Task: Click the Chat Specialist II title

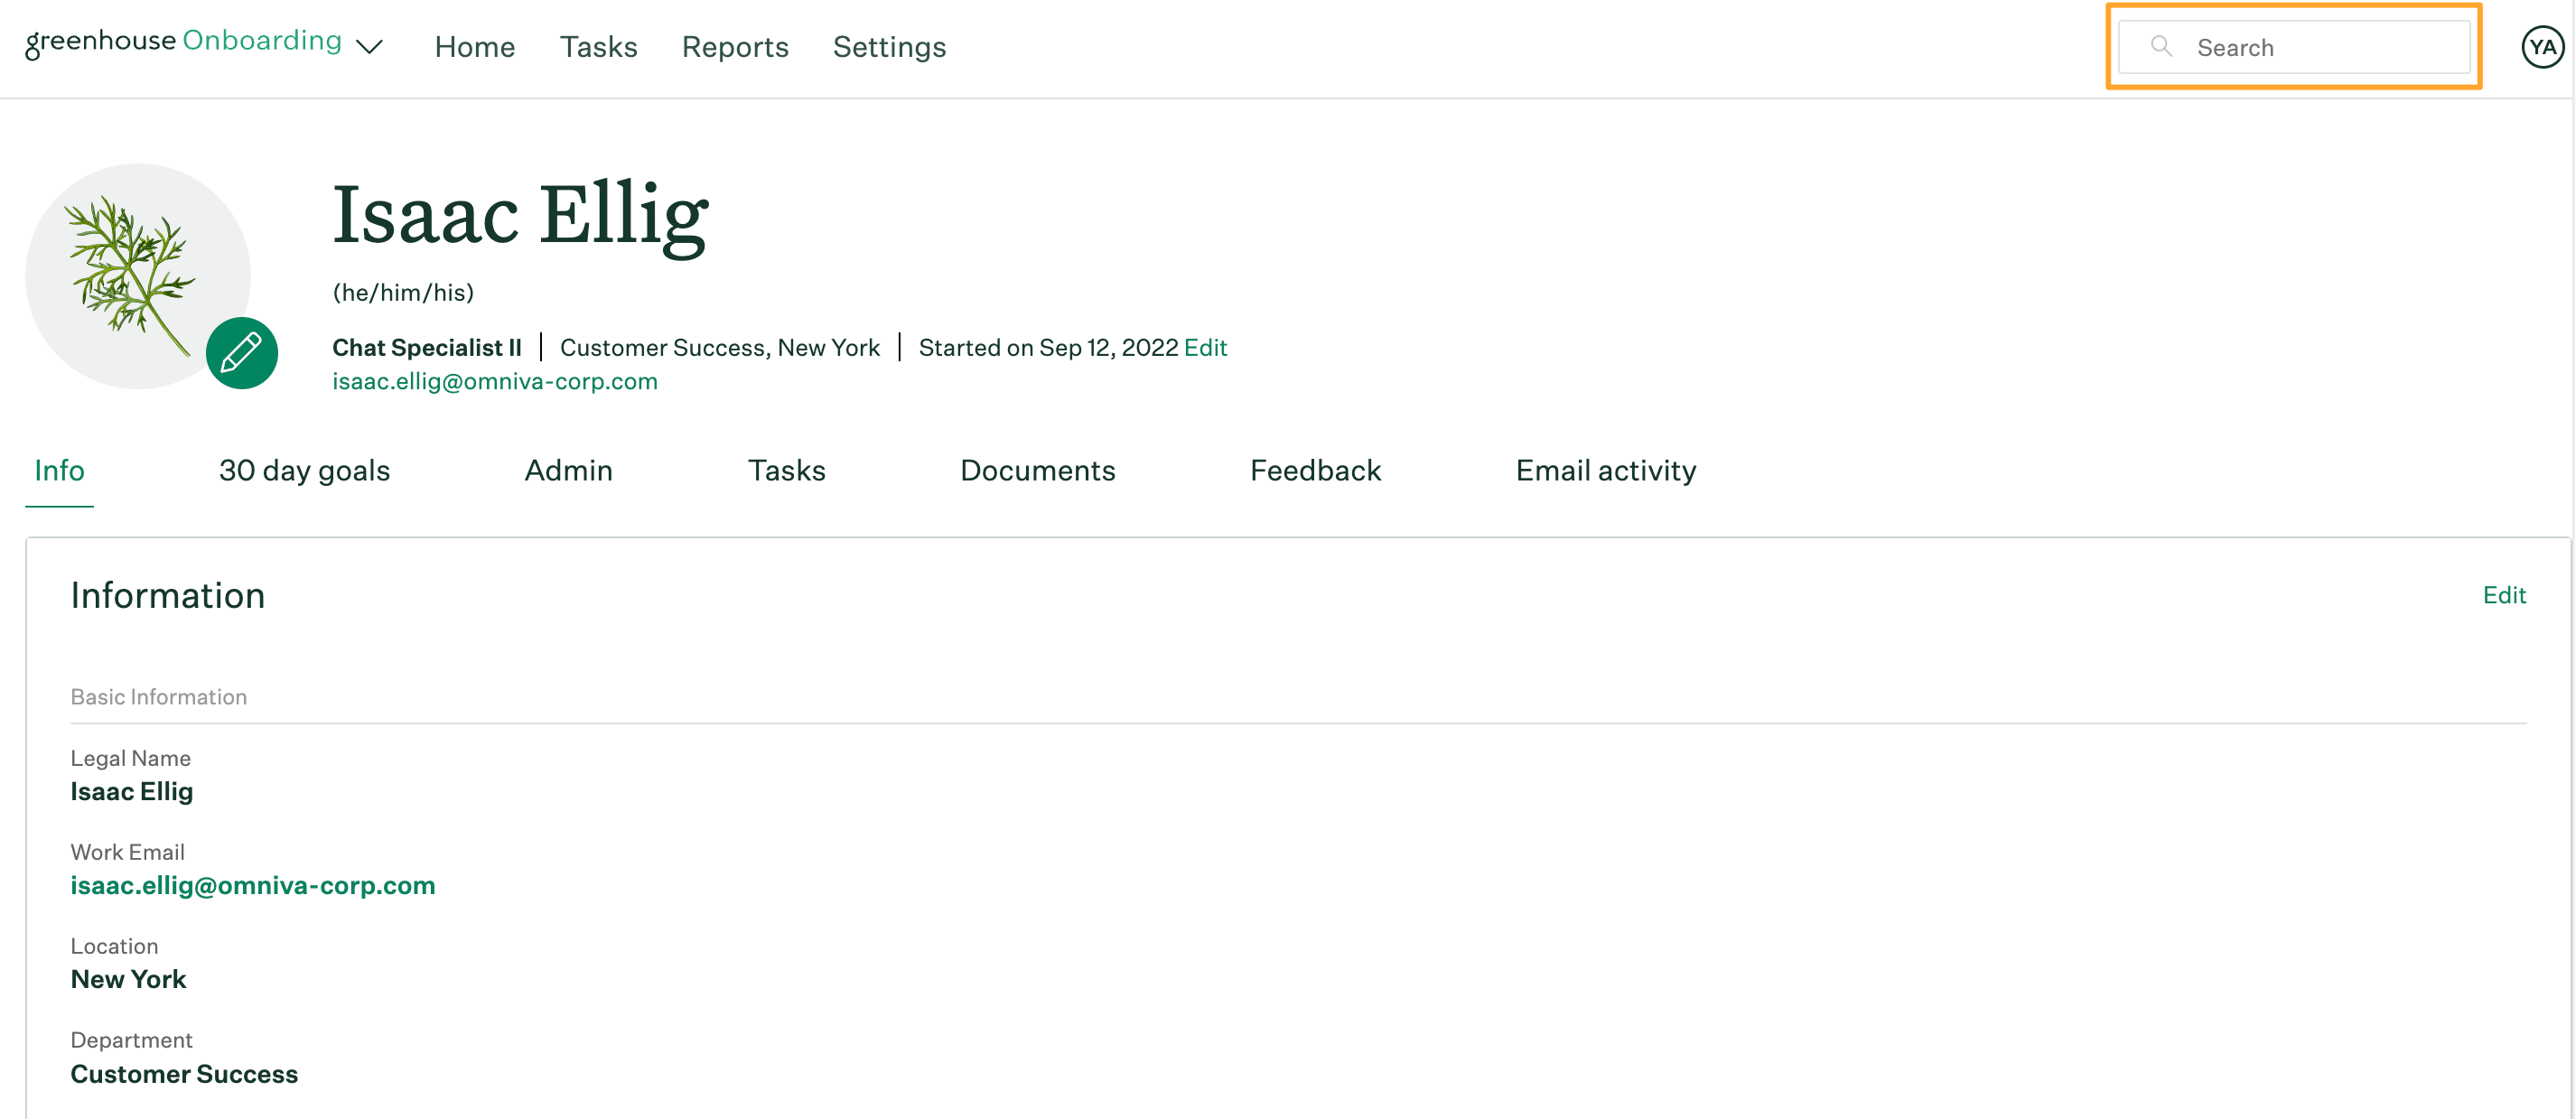Action: (427, 347)
